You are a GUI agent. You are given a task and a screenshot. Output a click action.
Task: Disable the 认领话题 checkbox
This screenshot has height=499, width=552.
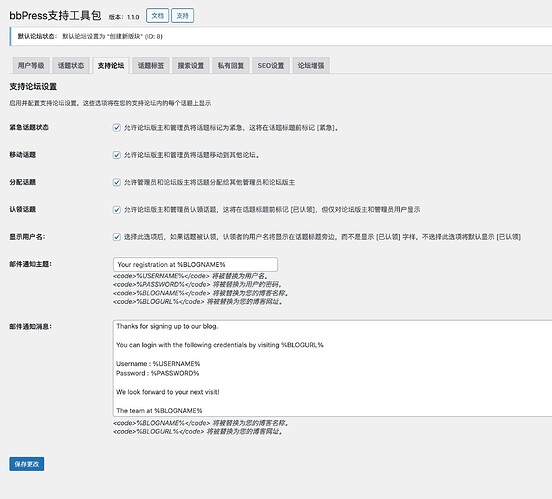[117, 210]
